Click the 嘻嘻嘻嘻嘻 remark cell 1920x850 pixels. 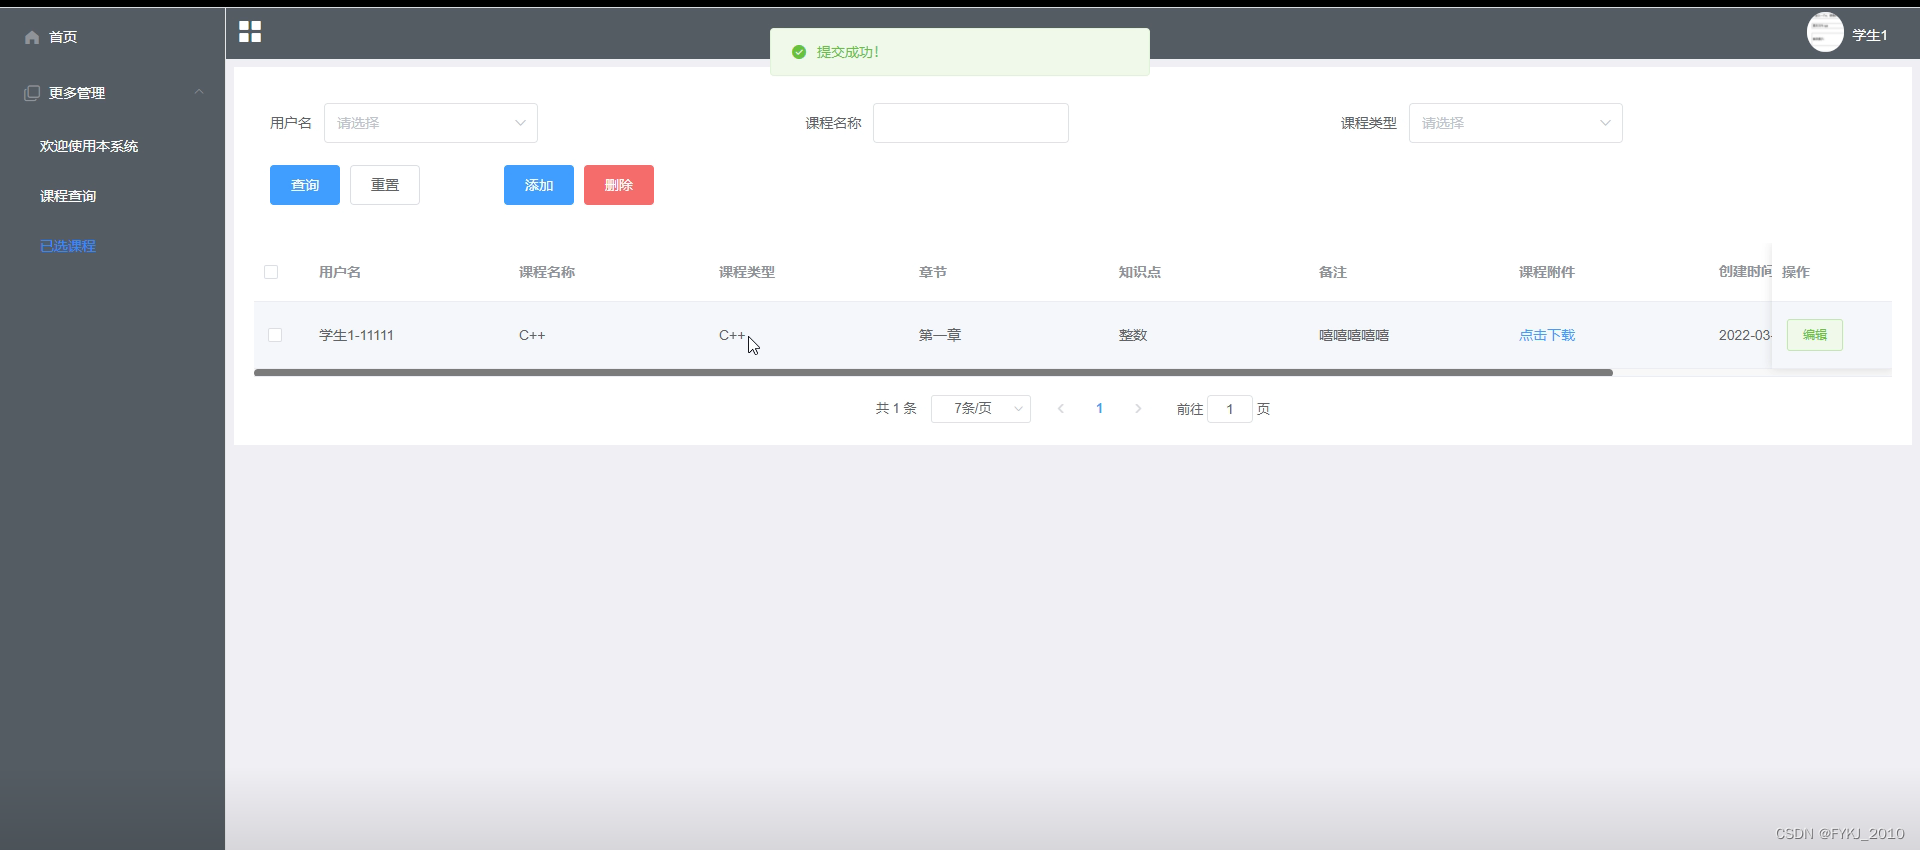1354,335
